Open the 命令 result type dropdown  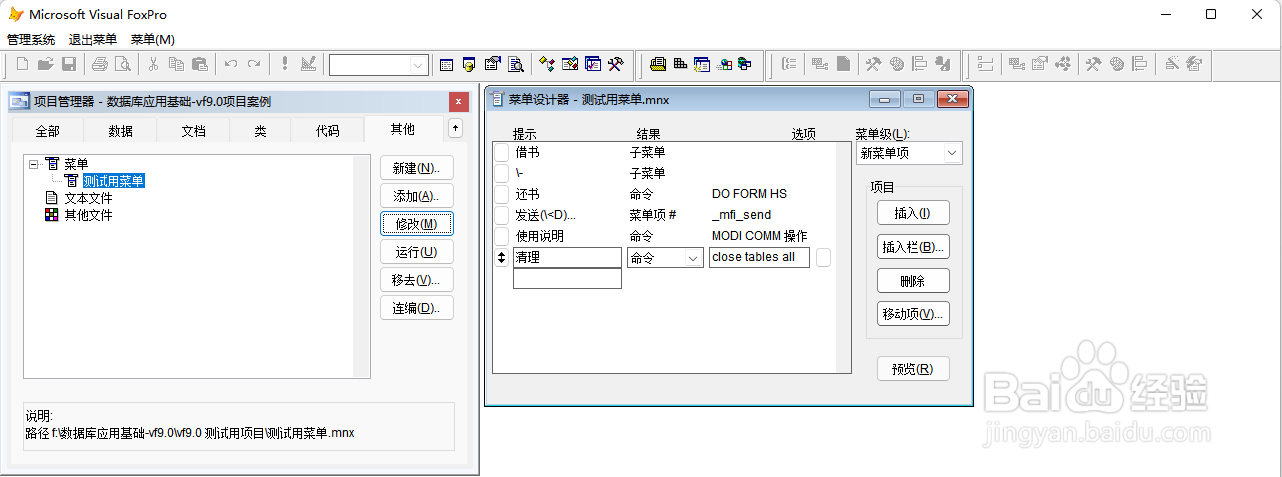tap(693, 258)
